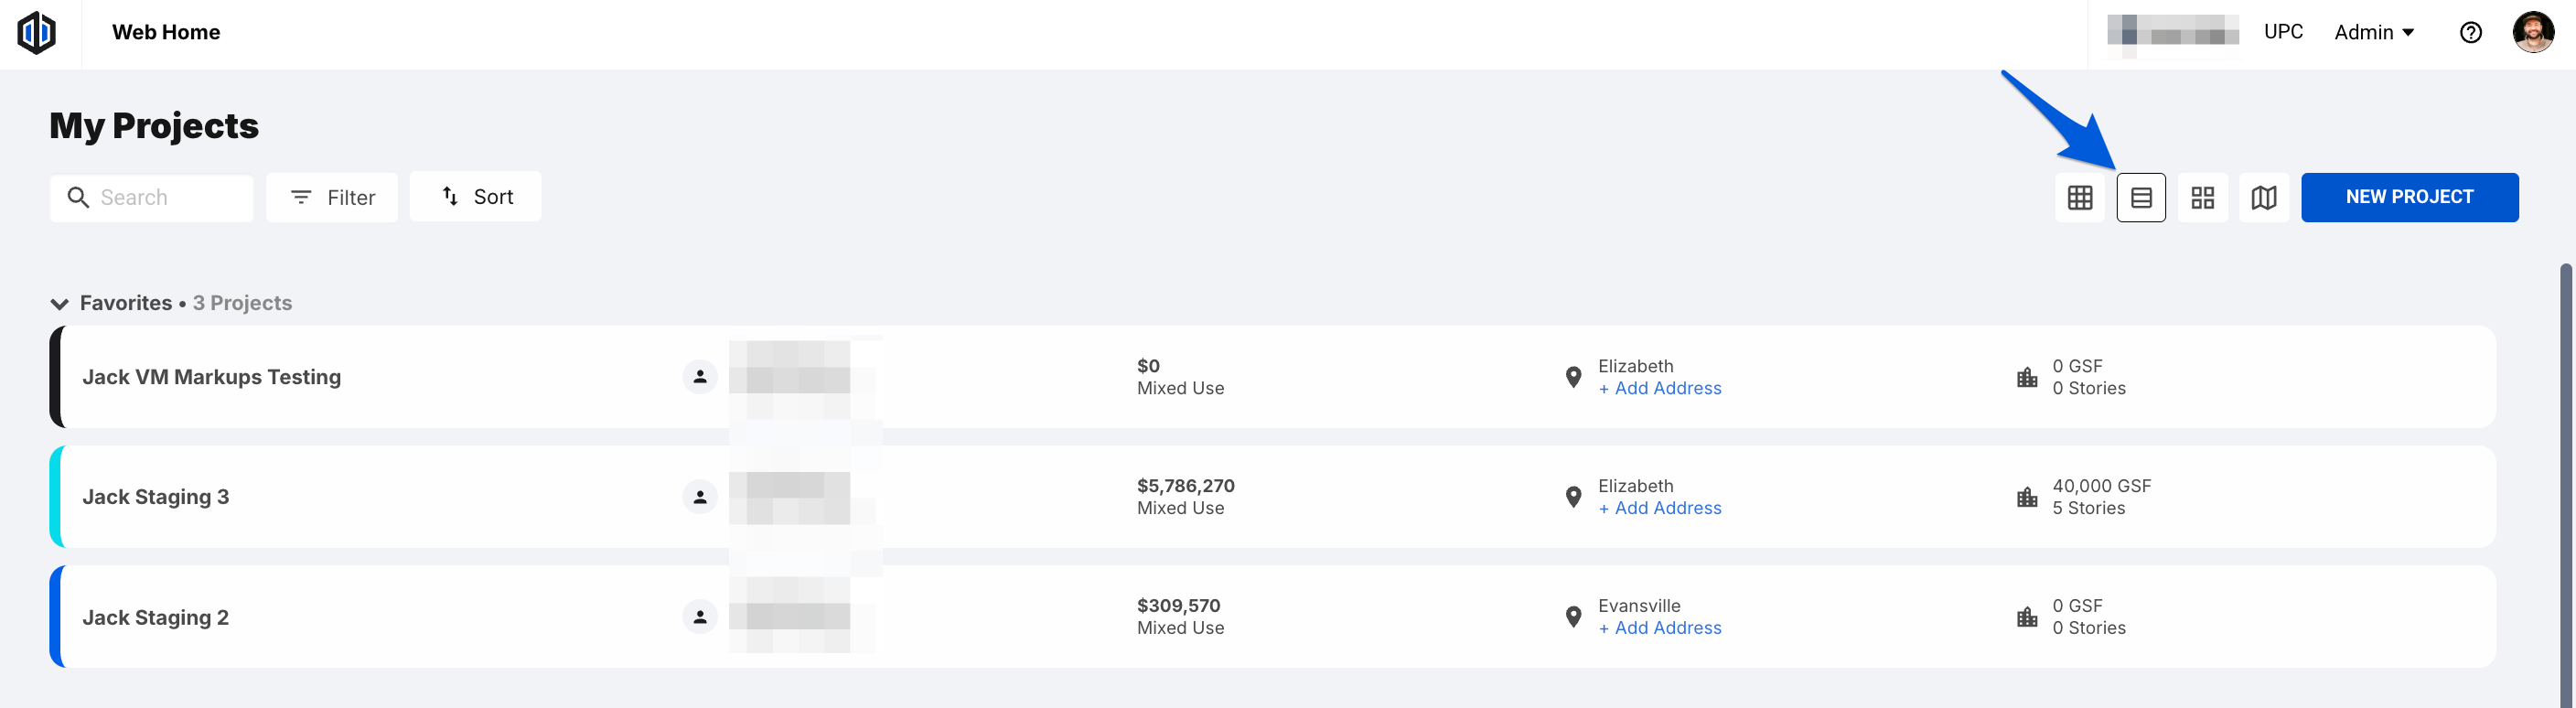Open the Filter options
Image resolution: width=2576 pixels, height=708 pixels.
tap(332, 197)
